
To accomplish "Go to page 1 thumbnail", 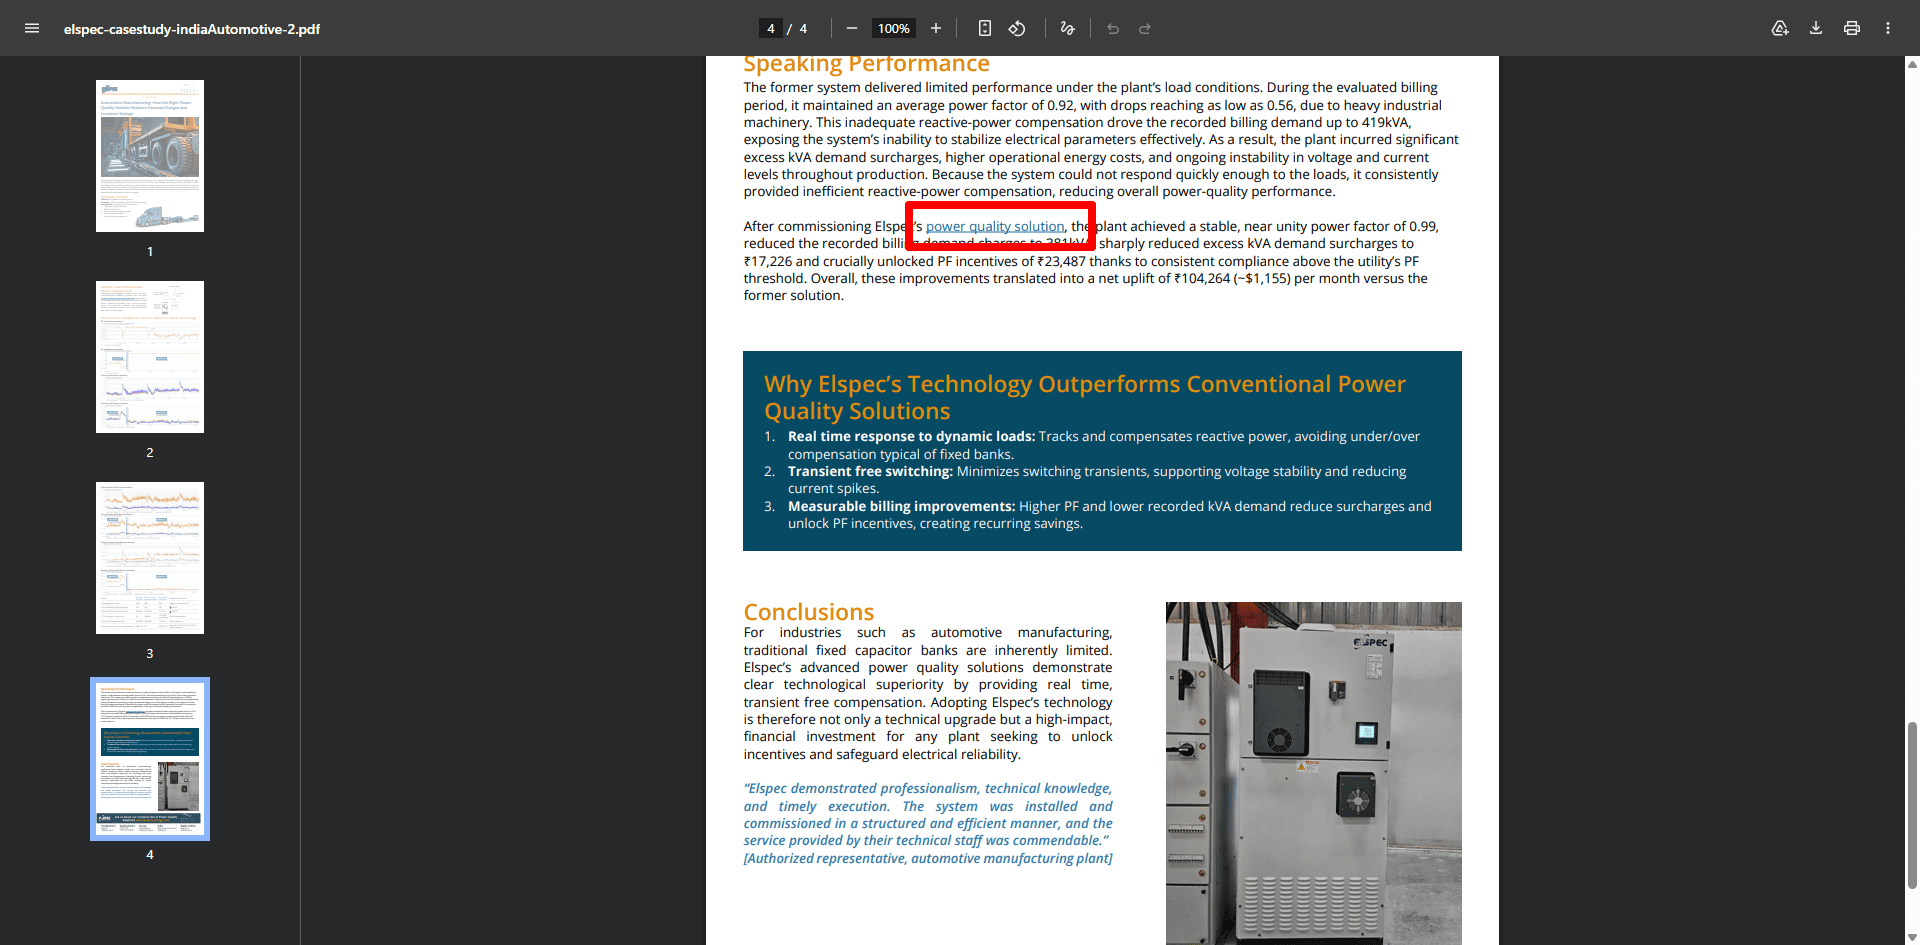I will (150, 156).
